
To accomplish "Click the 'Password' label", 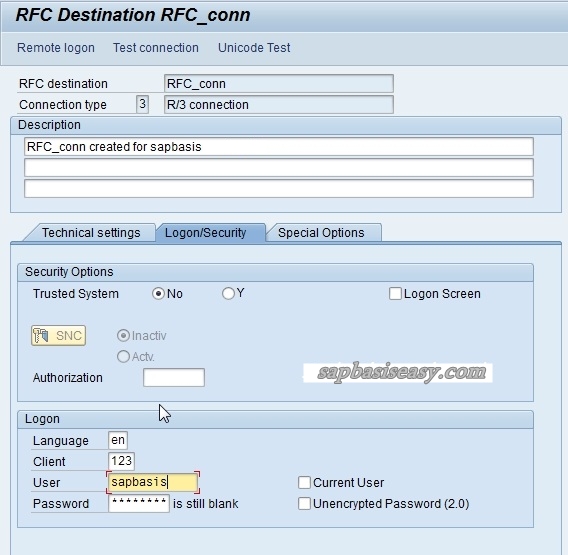I will coord(61,504).
